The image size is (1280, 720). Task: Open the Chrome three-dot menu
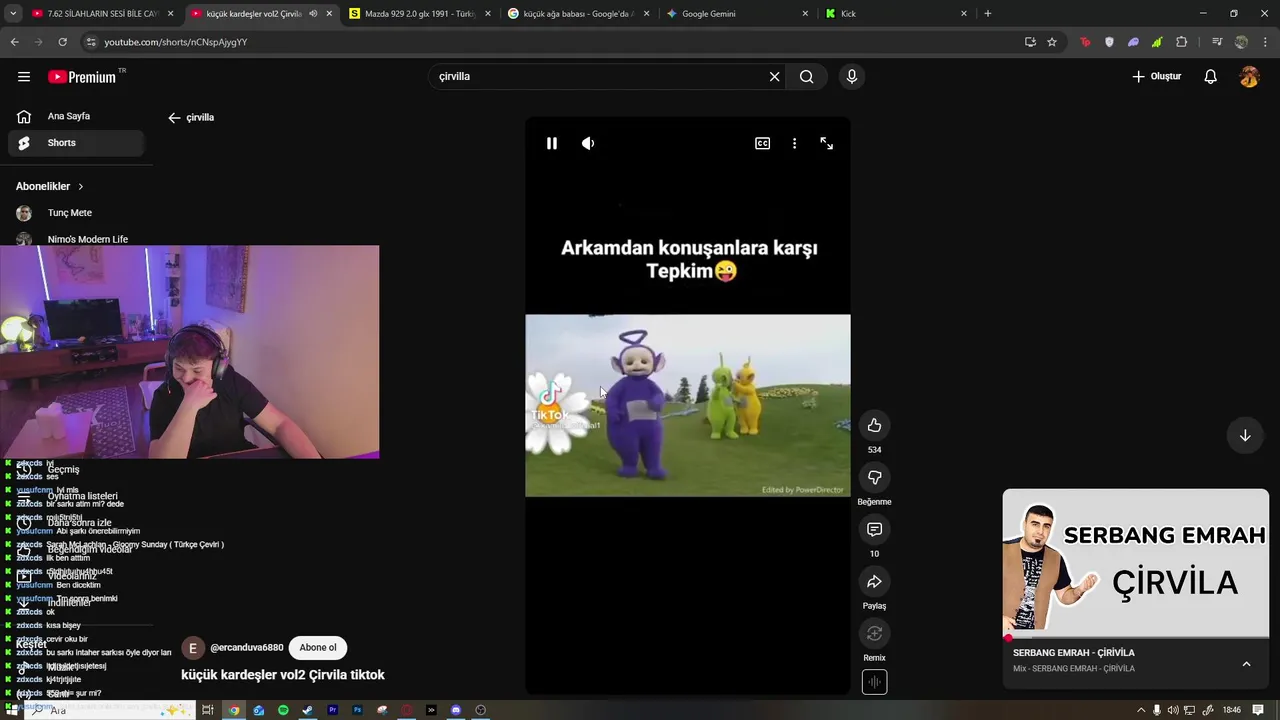coord(1265,42)
